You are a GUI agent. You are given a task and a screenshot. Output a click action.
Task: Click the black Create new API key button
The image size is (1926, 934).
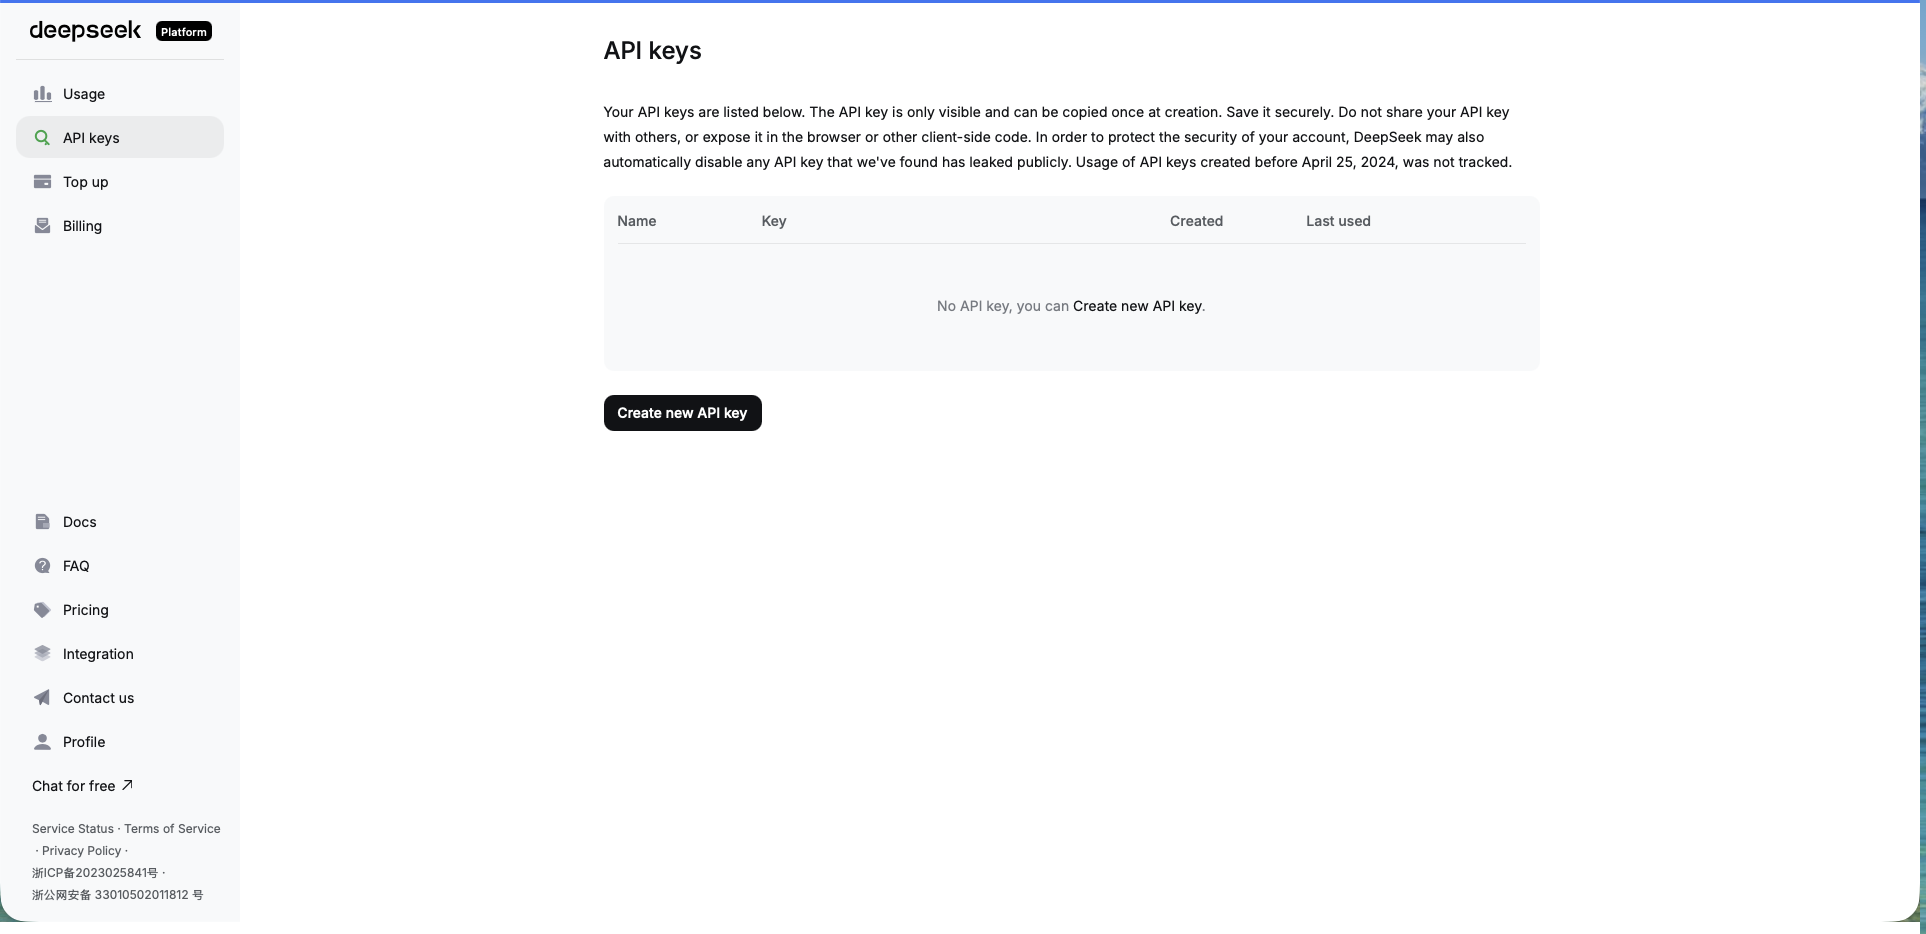click(x=682, y=413)
